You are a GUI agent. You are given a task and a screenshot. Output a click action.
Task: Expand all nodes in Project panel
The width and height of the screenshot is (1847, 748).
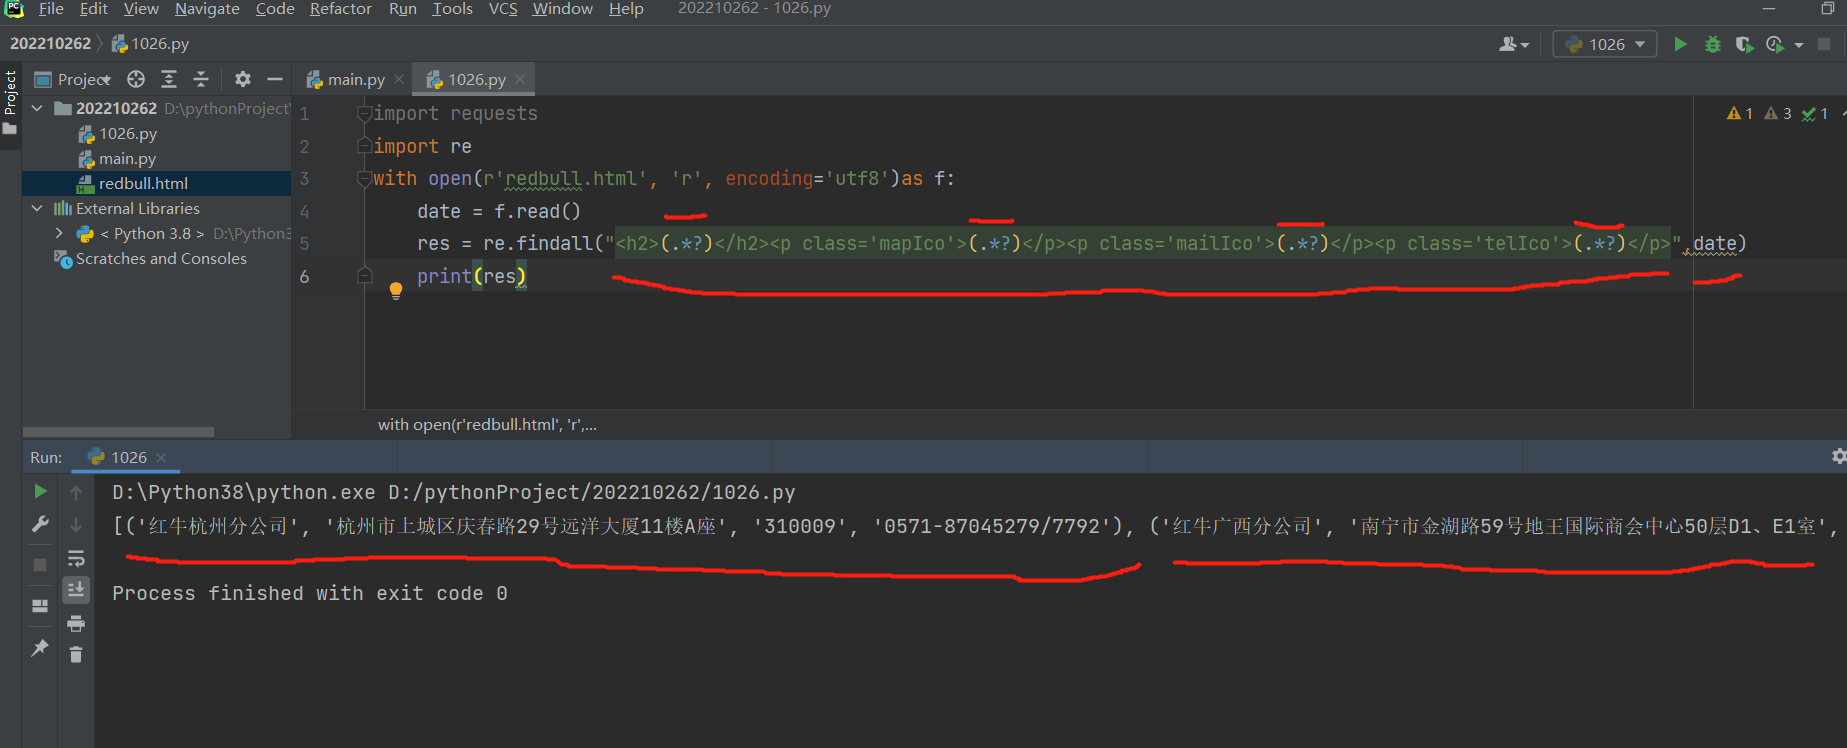click(x=169, y=79)
